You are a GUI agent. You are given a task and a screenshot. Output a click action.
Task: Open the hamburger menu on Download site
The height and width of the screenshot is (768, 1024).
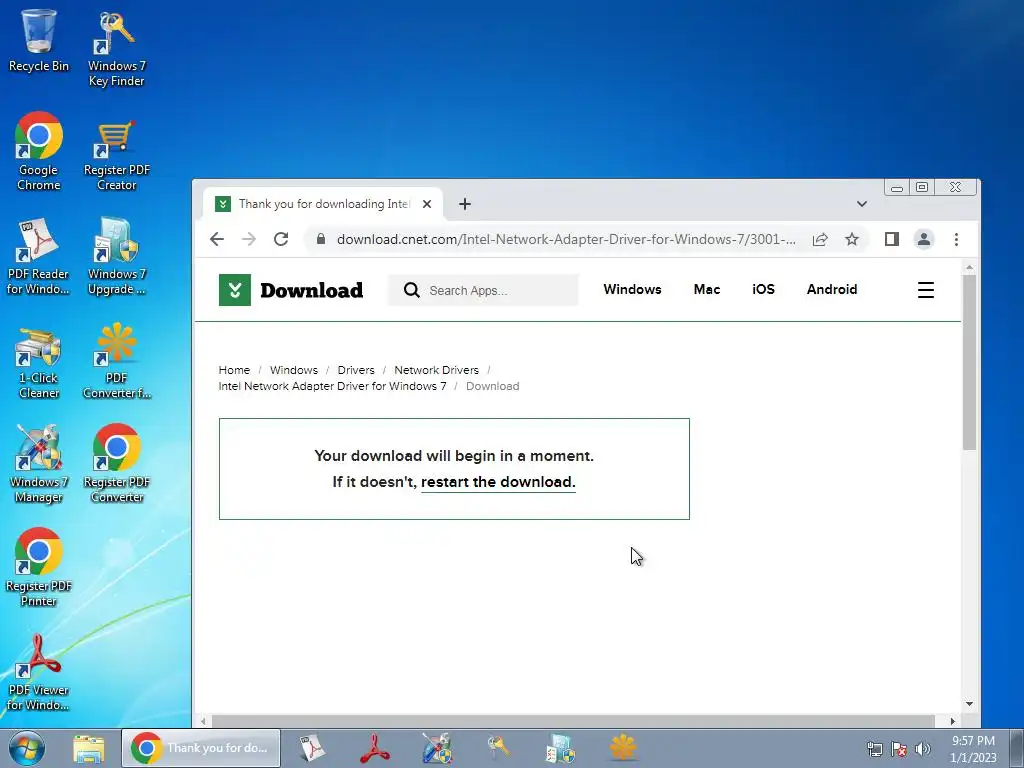(x=925, y=290)
